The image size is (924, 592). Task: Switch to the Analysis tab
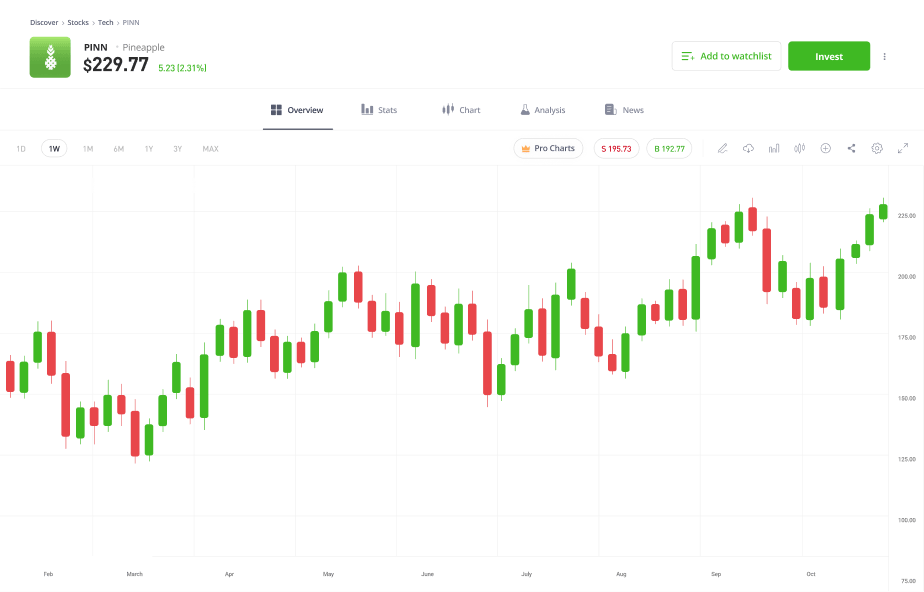pos(542,110)
